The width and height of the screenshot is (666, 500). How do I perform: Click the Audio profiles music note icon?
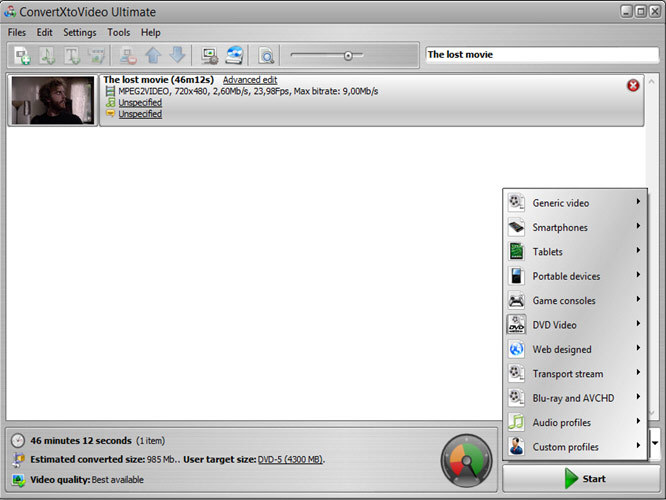[516, 422]
